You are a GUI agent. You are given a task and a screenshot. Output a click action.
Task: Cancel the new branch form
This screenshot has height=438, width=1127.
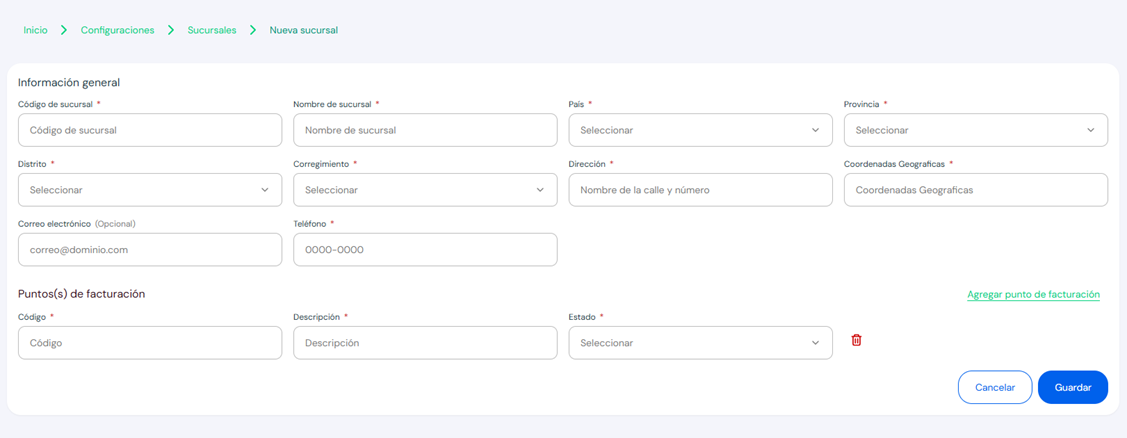pos(995,387)
